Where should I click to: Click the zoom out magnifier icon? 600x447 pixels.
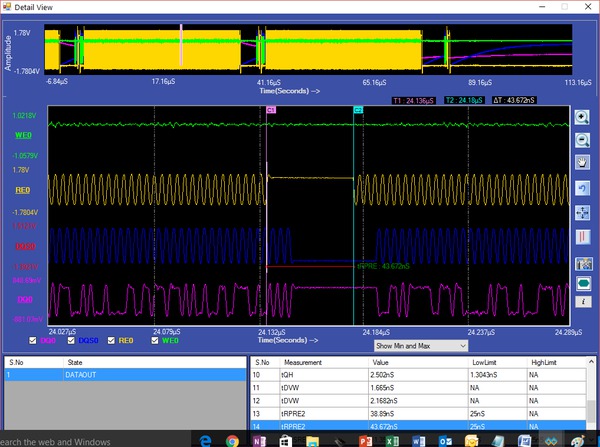coord(583,139)
